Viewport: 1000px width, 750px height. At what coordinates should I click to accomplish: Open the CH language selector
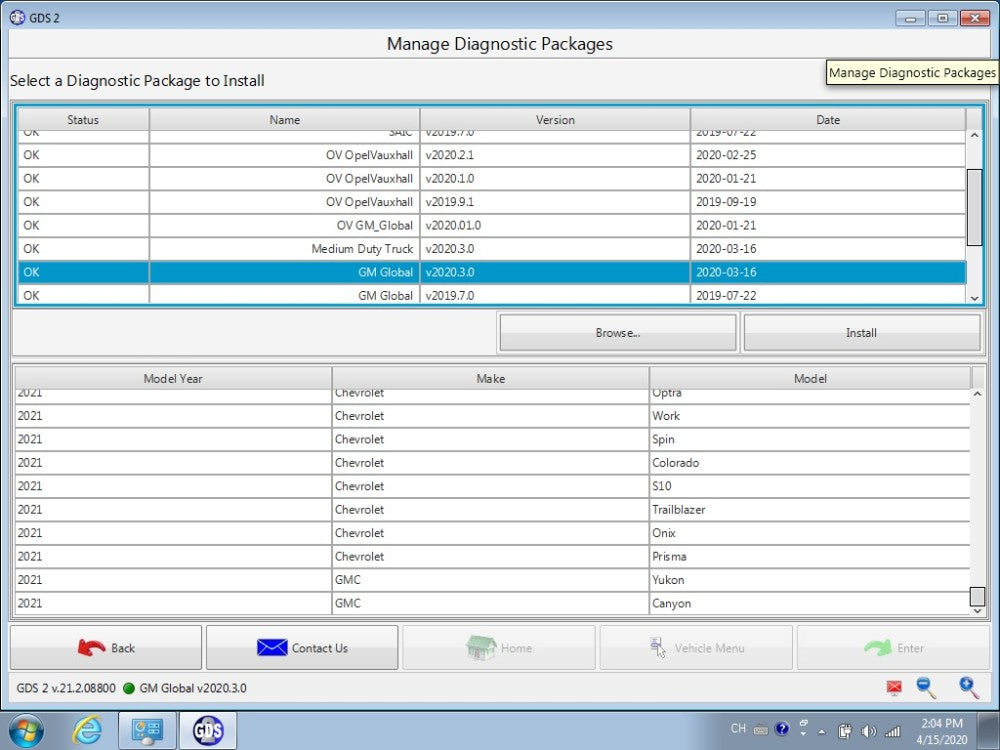coord(738,729)
